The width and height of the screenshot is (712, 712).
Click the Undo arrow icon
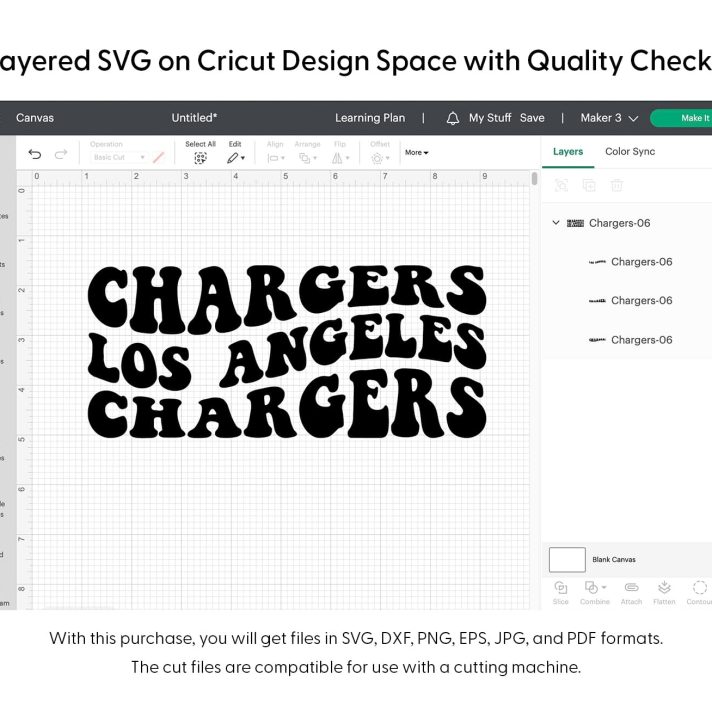tap(35, 154)
